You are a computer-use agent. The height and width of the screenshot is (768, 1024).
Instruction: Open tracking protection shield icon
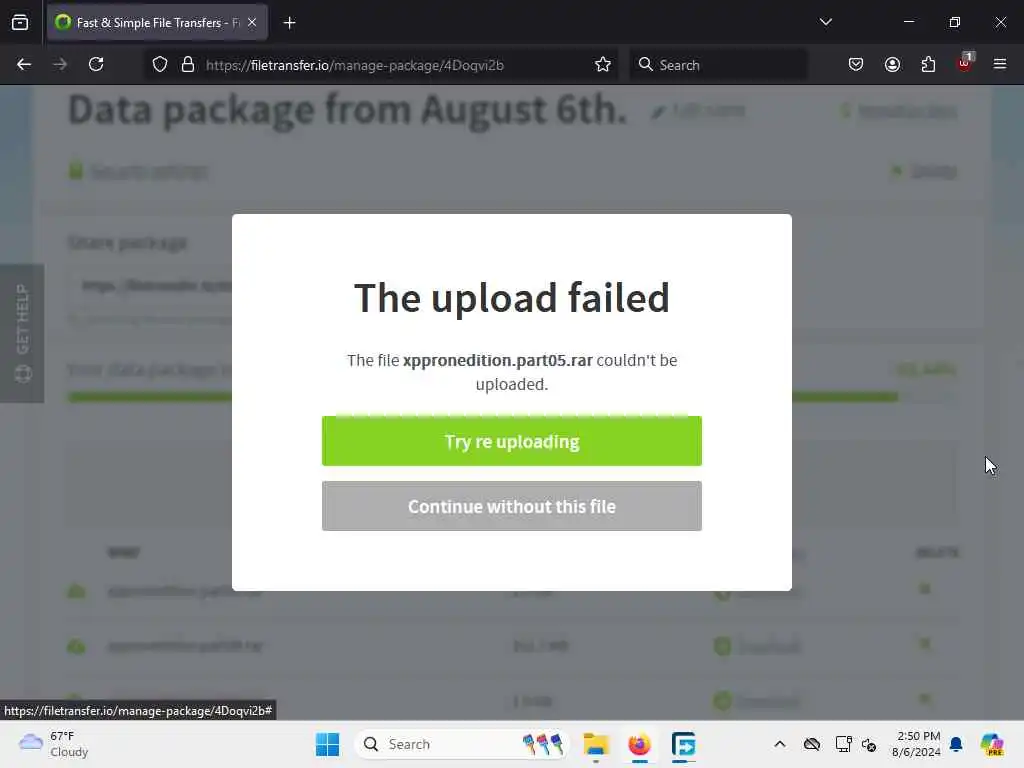[160, 65]
